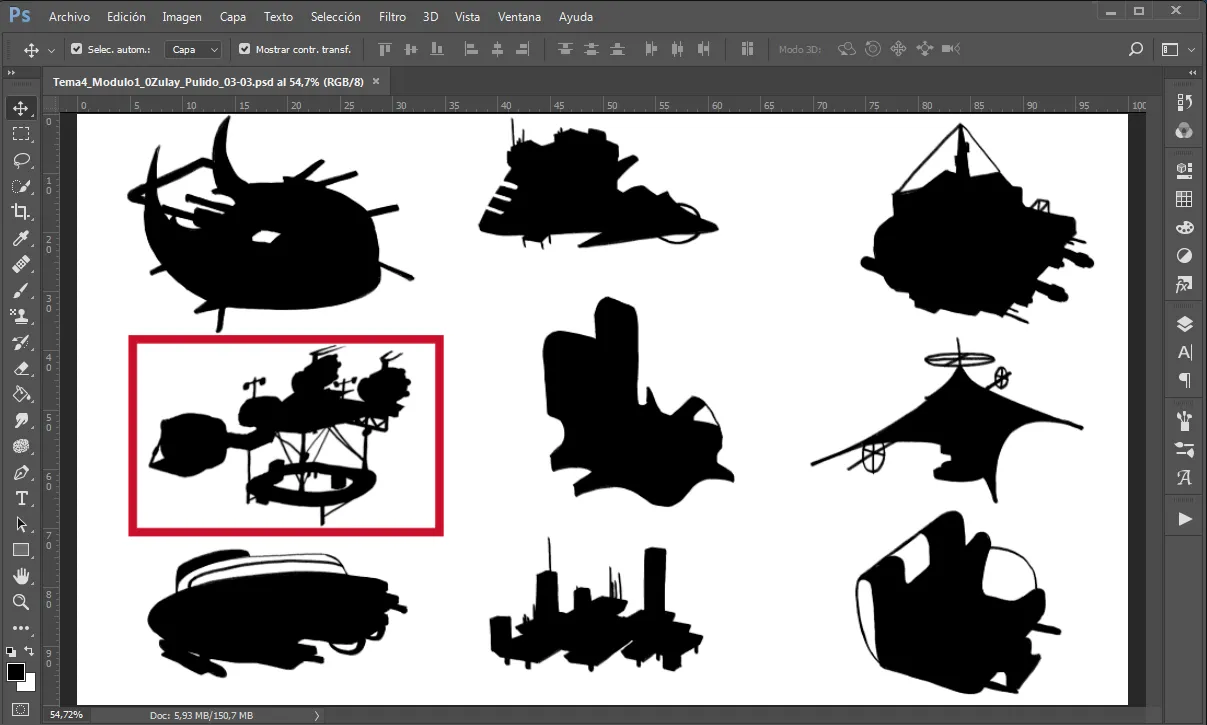
Task: Select the Lasso tool
Action: [21, 160]
